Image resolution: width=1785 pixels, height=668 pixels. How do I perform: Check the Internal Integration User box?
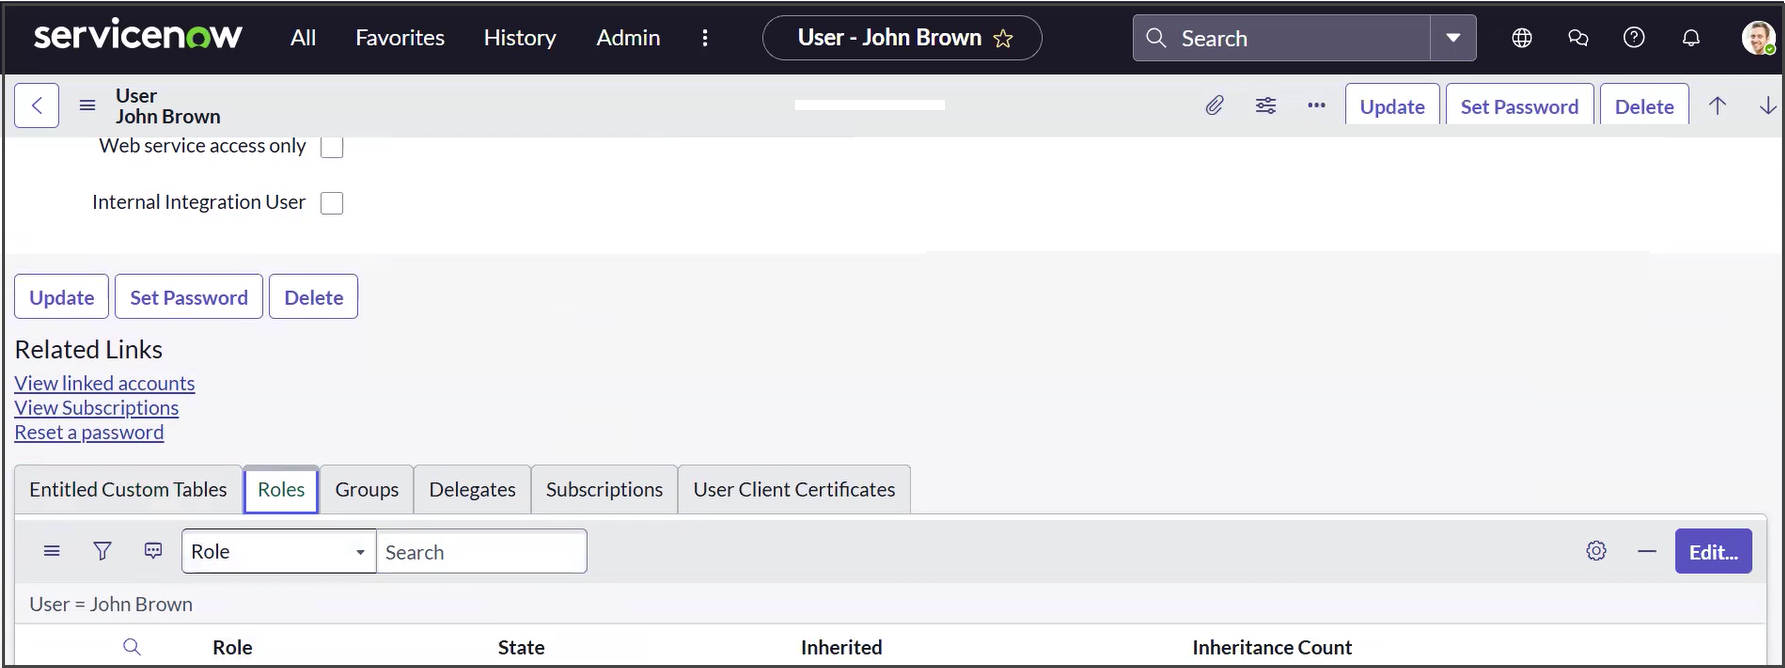point(332,203)
